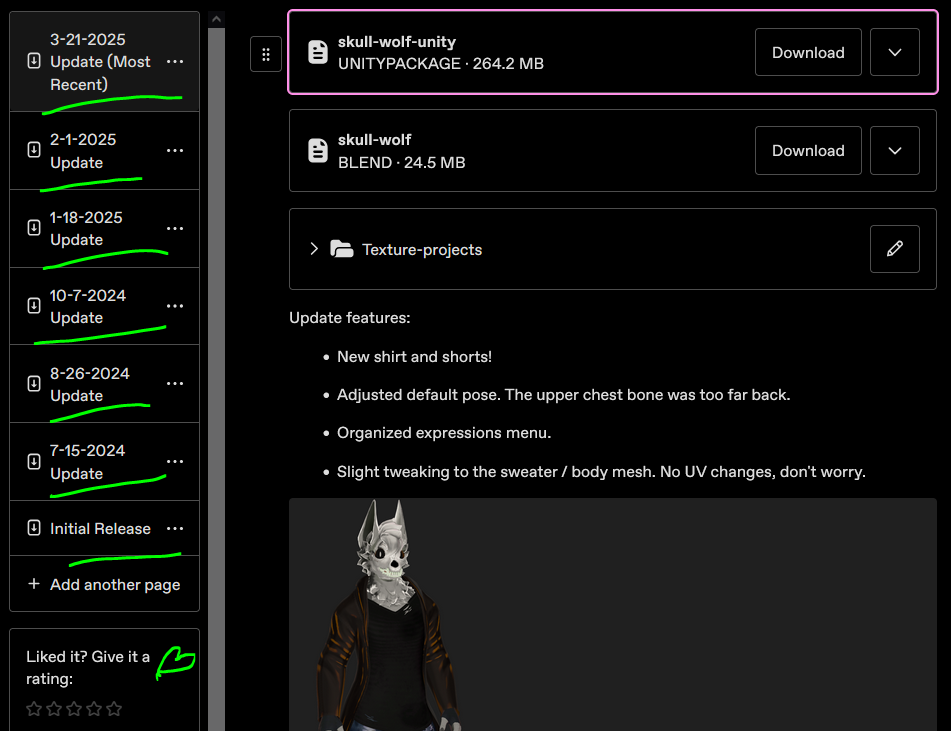The image size is (951, 731).
Task: Open options menu for 2-1-2025 Update page
Action: (175, 150)
